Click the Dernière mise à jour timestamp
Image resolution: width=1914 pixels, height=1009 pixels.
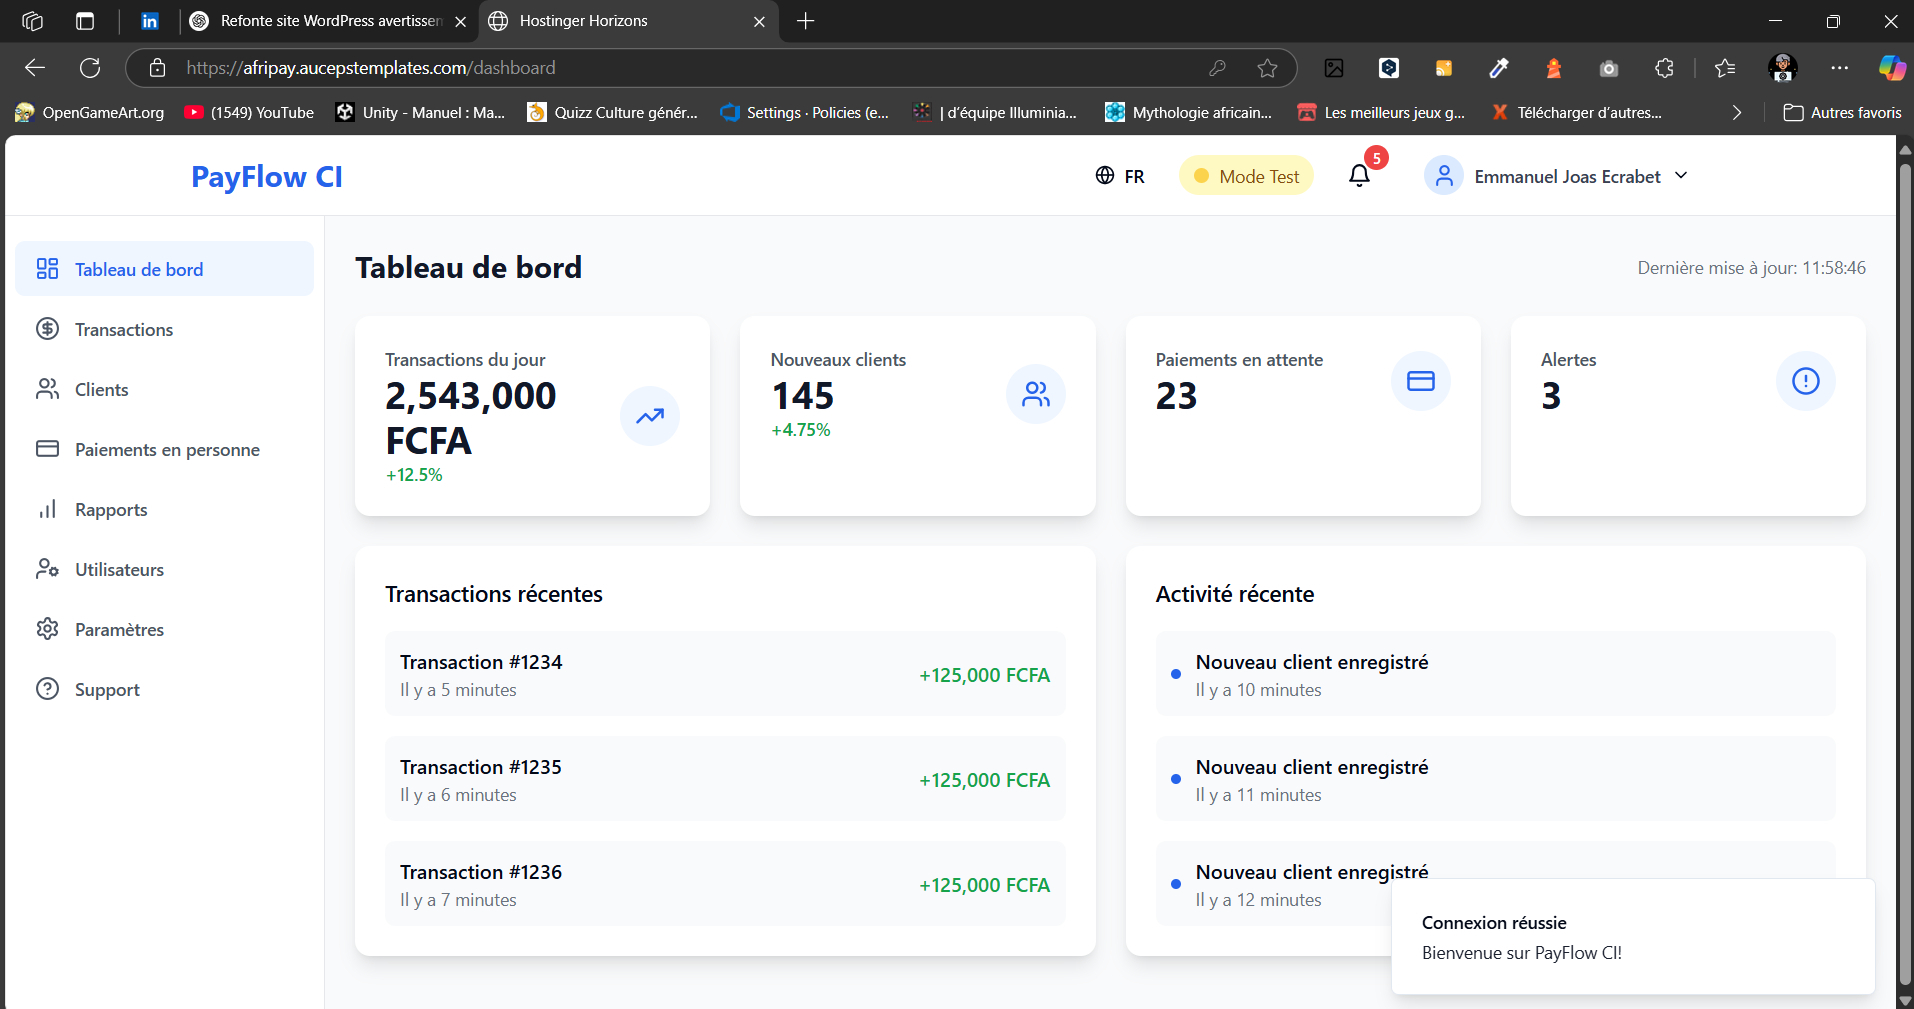point(1752,268)
